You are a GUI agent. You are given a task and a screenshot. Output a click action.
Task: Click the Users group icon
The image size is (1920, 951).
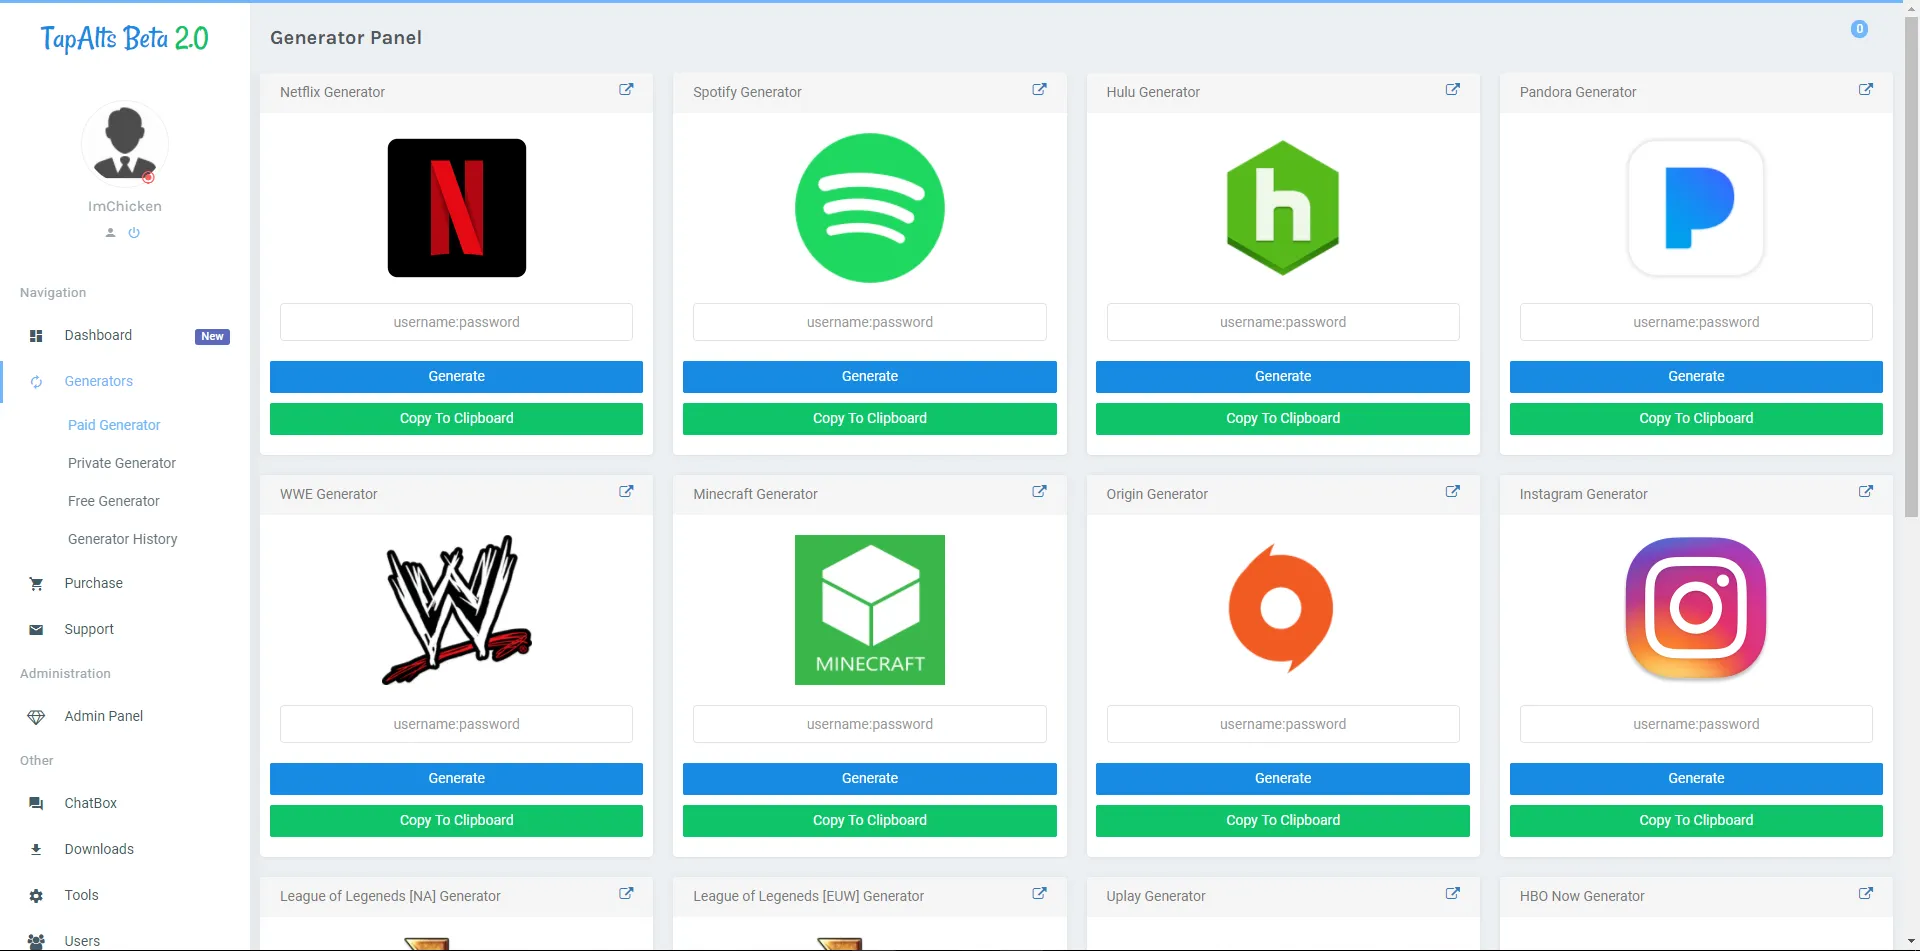[36, 941]
